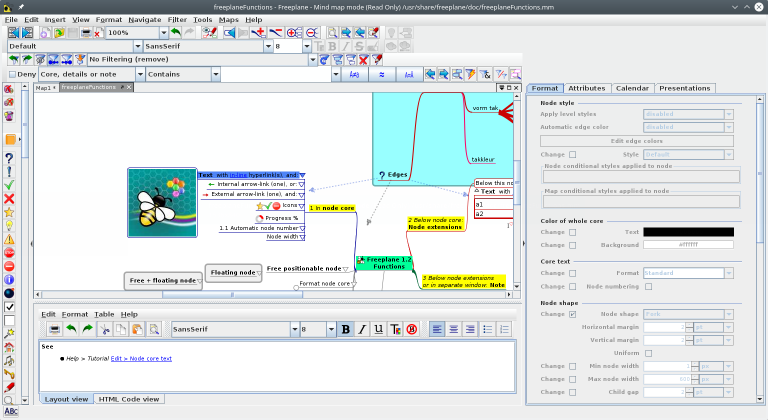Toggle Change checkbox for Text color
The width and height of the screenshot is (768, 420).
pyautogui.click(x=573, y=232)
